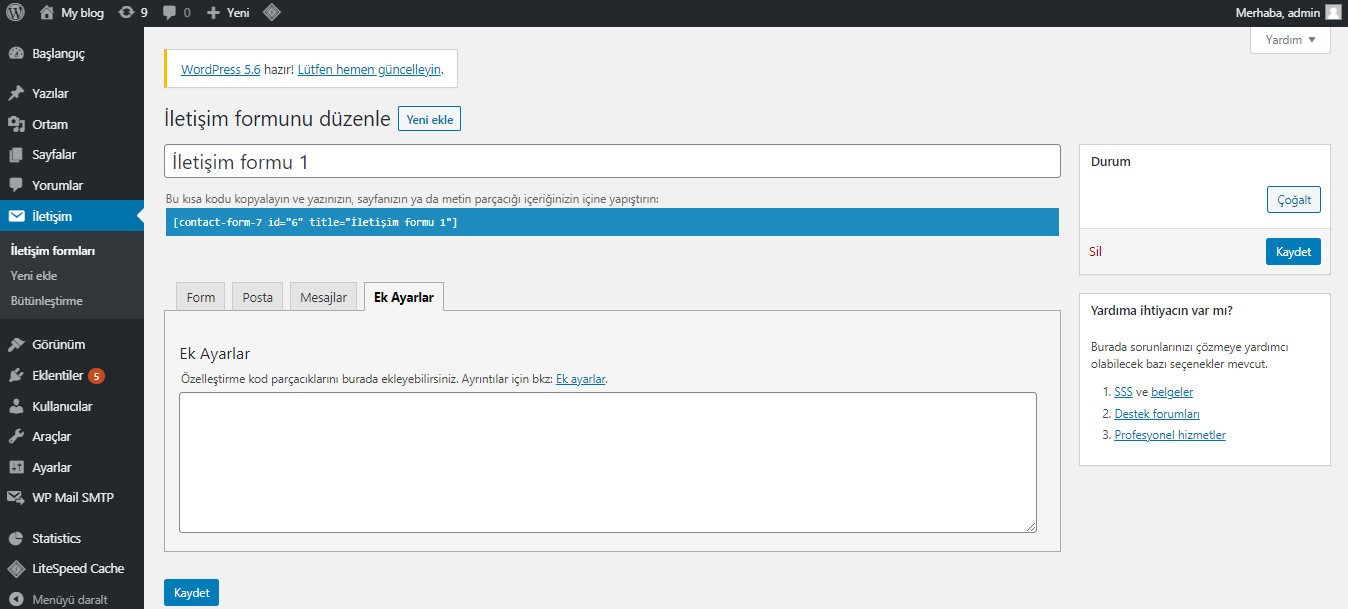This screenshot has height=609, width=1348.
Task: Click the form title input field
Action: click(612, 161)
